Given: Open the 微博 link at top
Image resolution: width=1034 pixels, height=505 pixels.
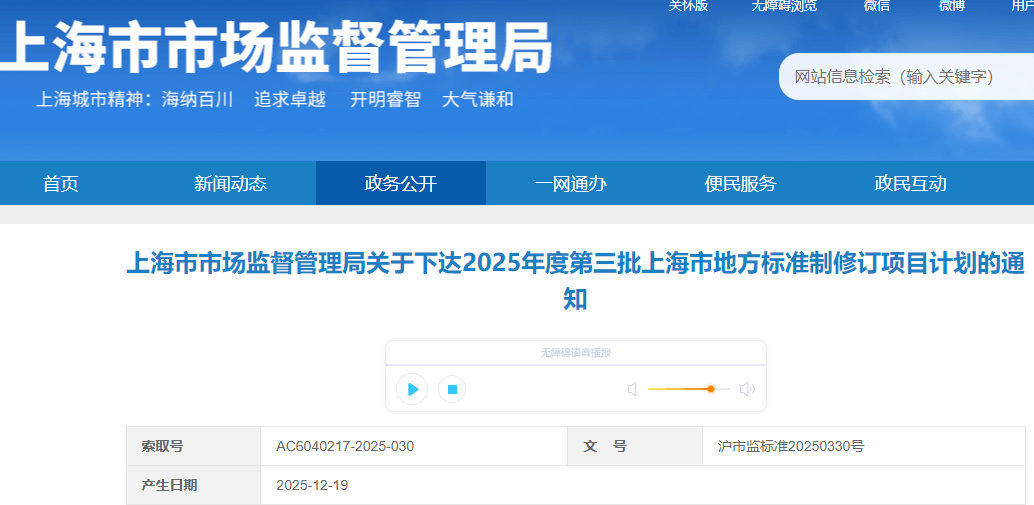Looking at the screenshot, I should point(952,6).
